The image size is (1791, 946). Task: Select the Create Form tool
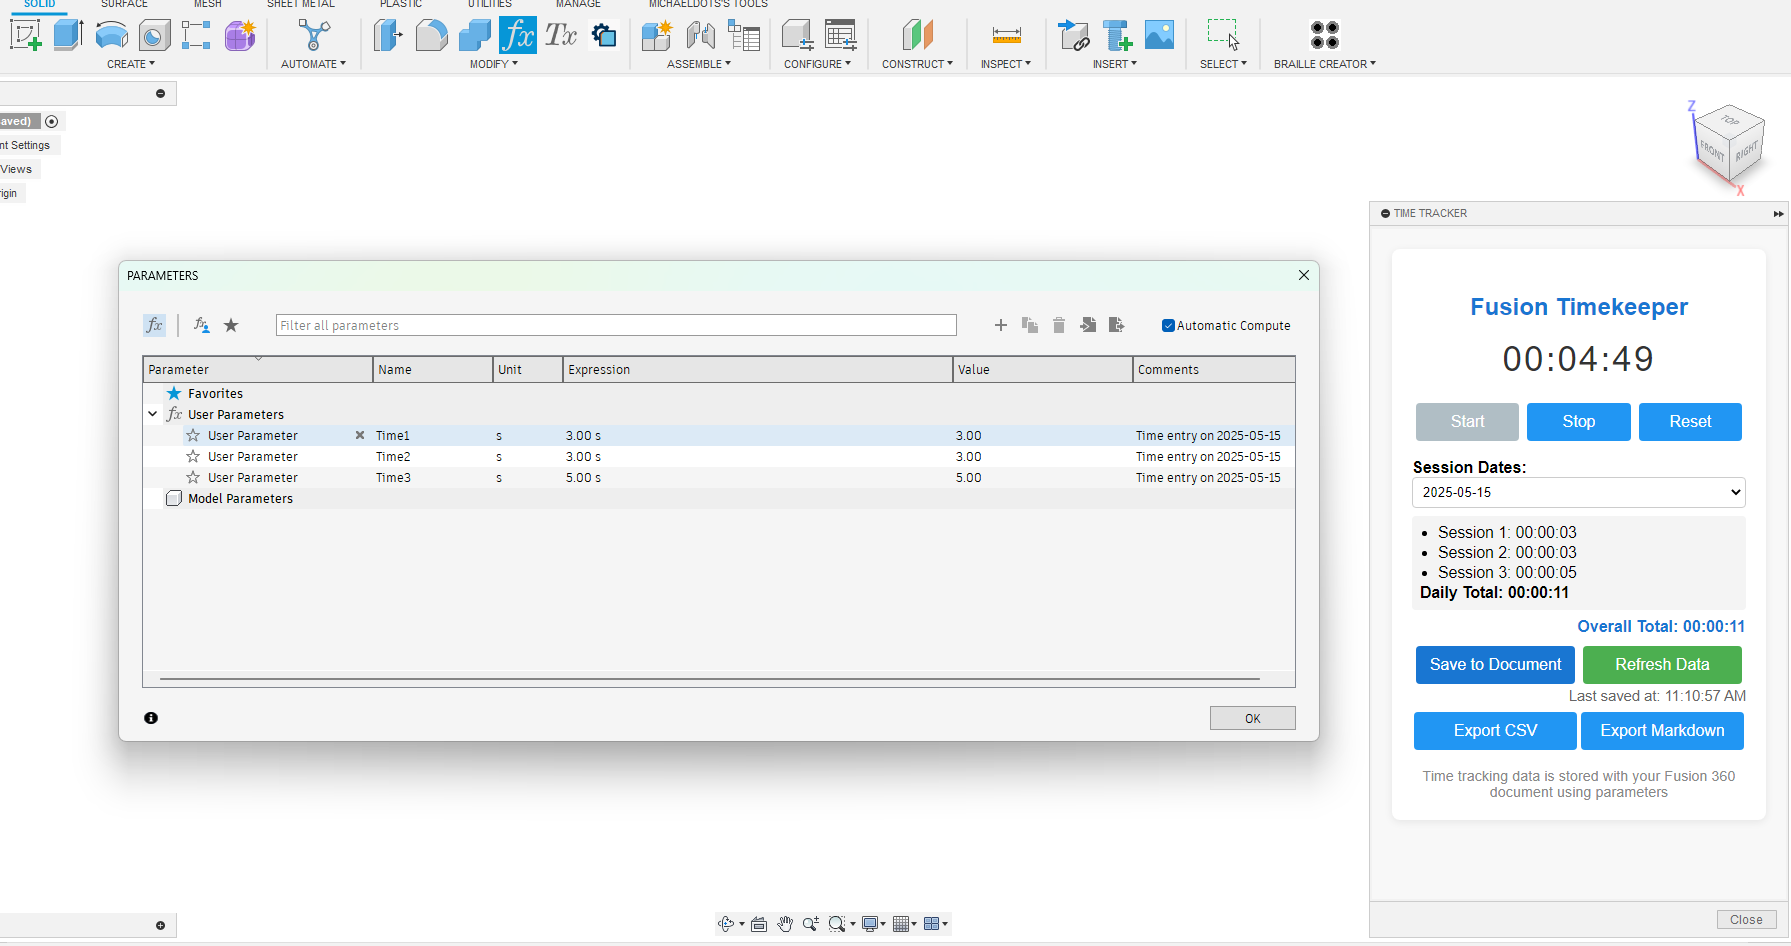pyautogui.click(x=239, y=35)
